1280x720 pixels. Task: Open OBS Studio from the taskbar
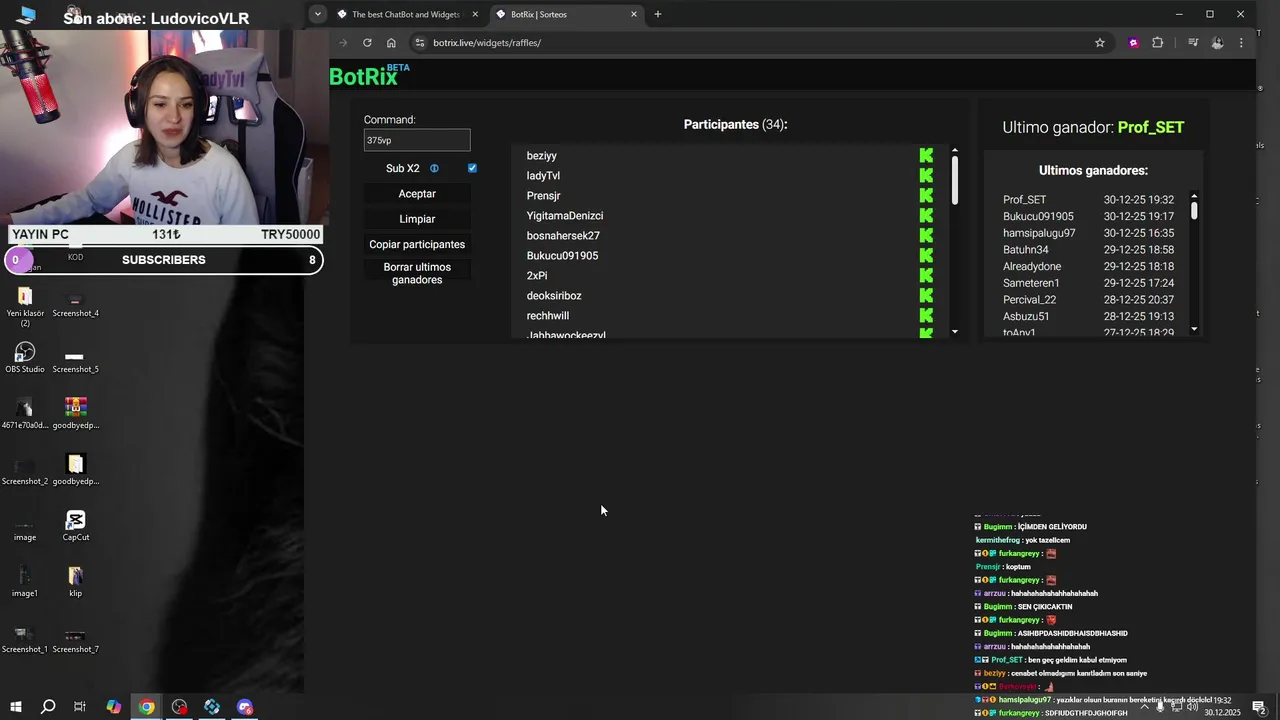coord(179,707)
